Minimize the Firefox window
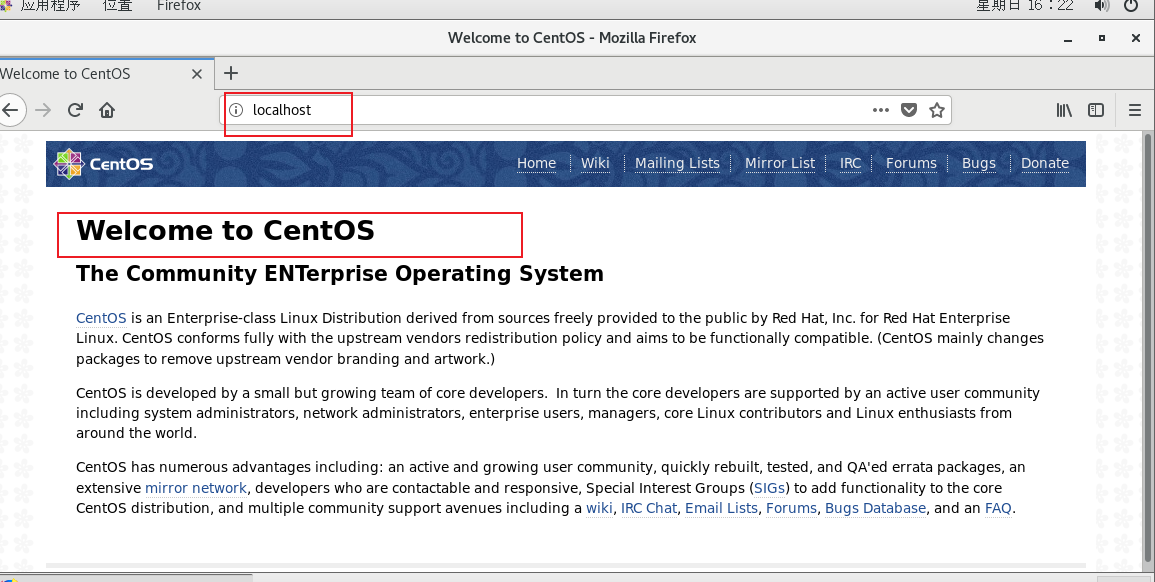 tap(1068, 38)
